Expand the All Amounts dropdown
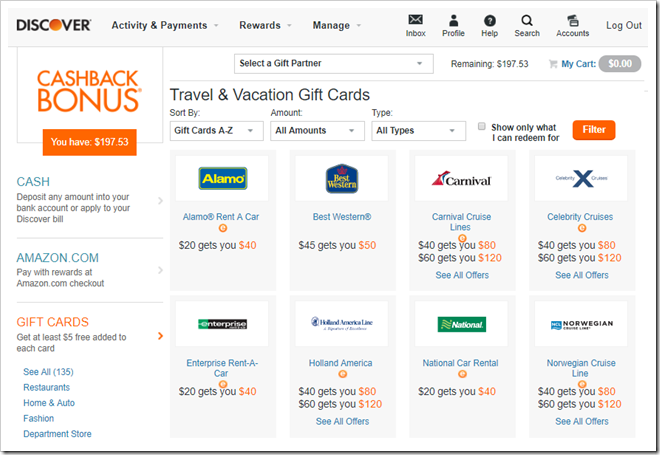The image size is (660, 455). pyautogui.click(x=317, y=130)
